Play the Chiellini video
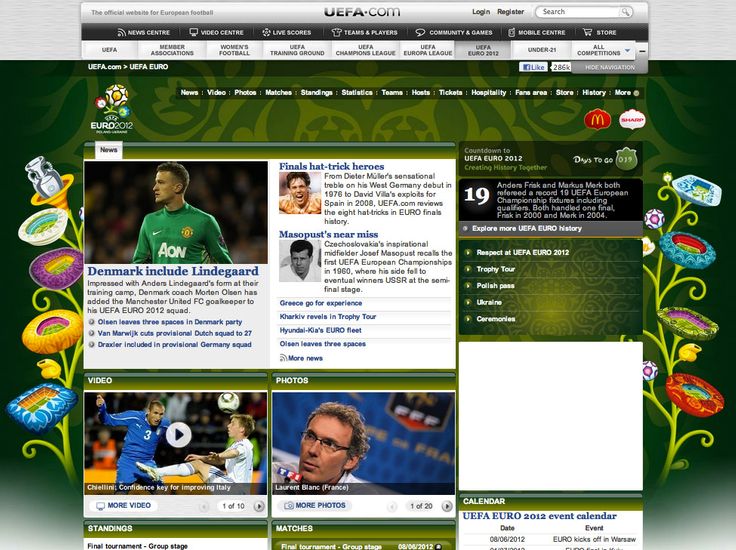736x550 pixels. (x=178, y=435)
